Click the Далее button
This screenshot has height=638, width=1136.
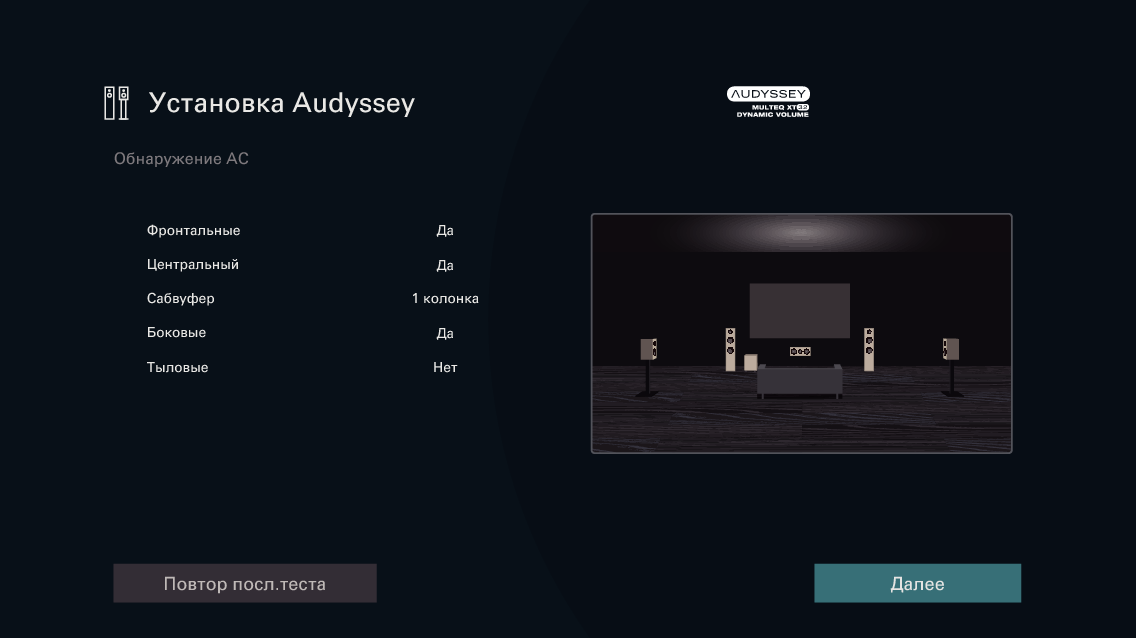coord(917,583)
